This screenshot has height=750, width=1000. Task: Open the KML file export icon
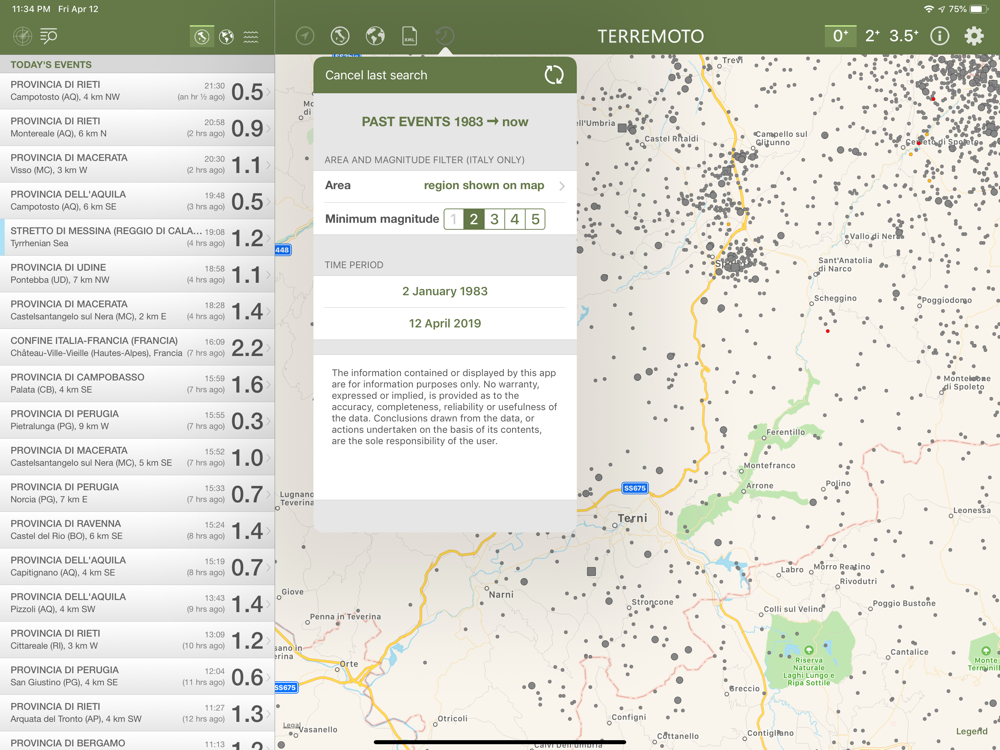click(x=409, y=36)
